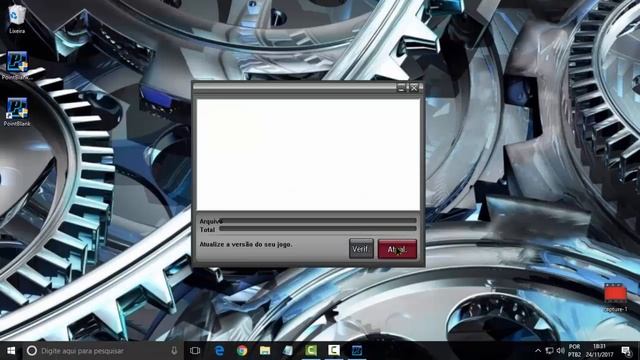The width and height of the screenshot is (640, 360).
Task: Switch to the green Camtasia taskbar icon
Action: pyautogui.click(x=311, y=351)
